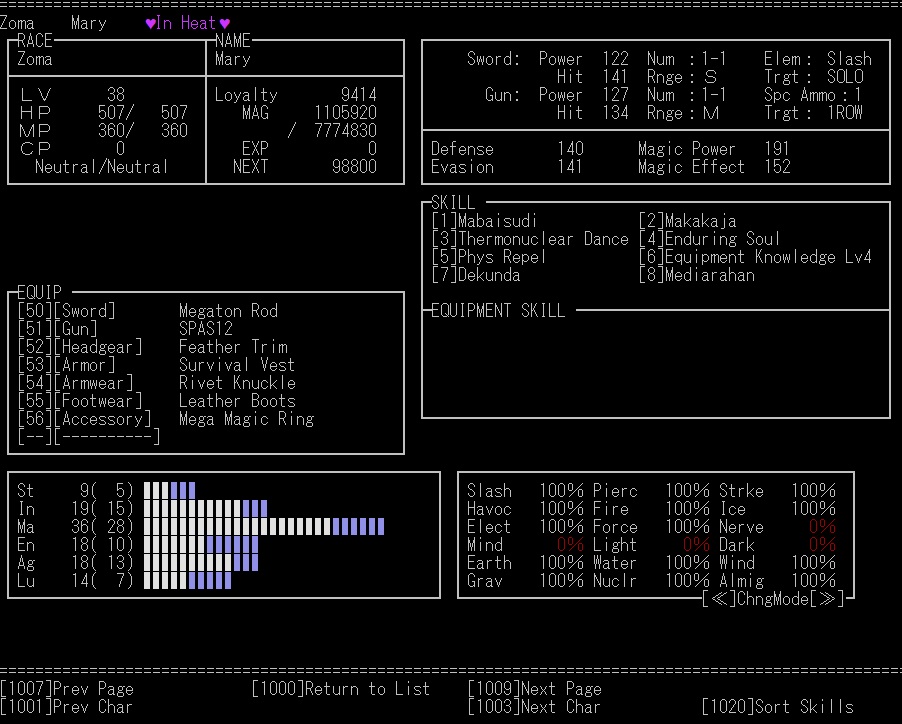Choose the [55] Footwear slot

coord(80,401)
